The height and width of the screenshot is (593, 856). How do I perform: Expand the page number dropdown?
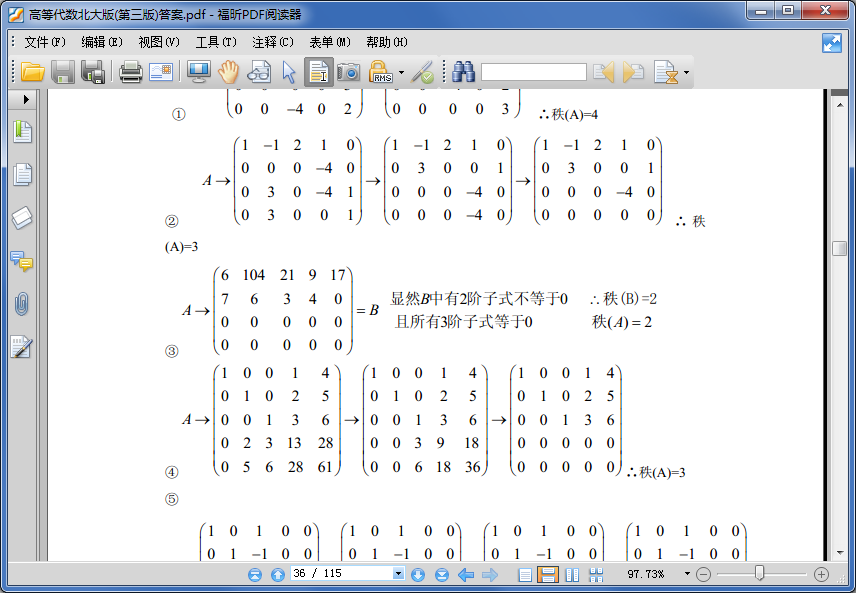(399, 573)
